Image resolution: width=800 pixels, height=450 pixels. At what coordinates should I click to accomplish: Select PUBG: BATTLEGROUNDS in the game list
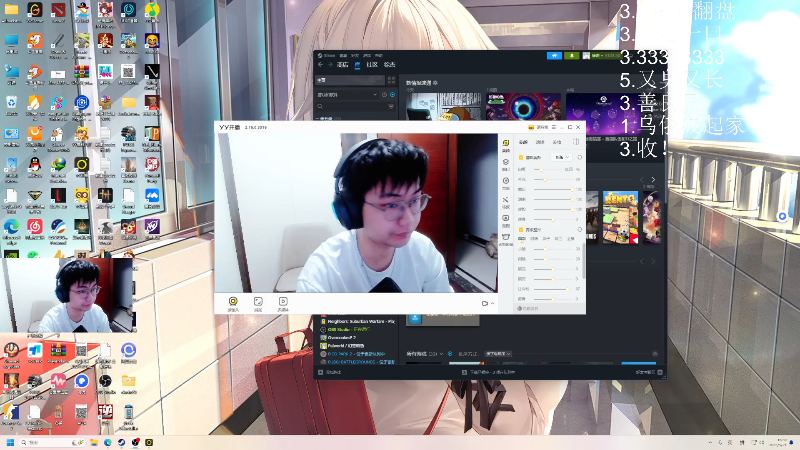(357, 362)
